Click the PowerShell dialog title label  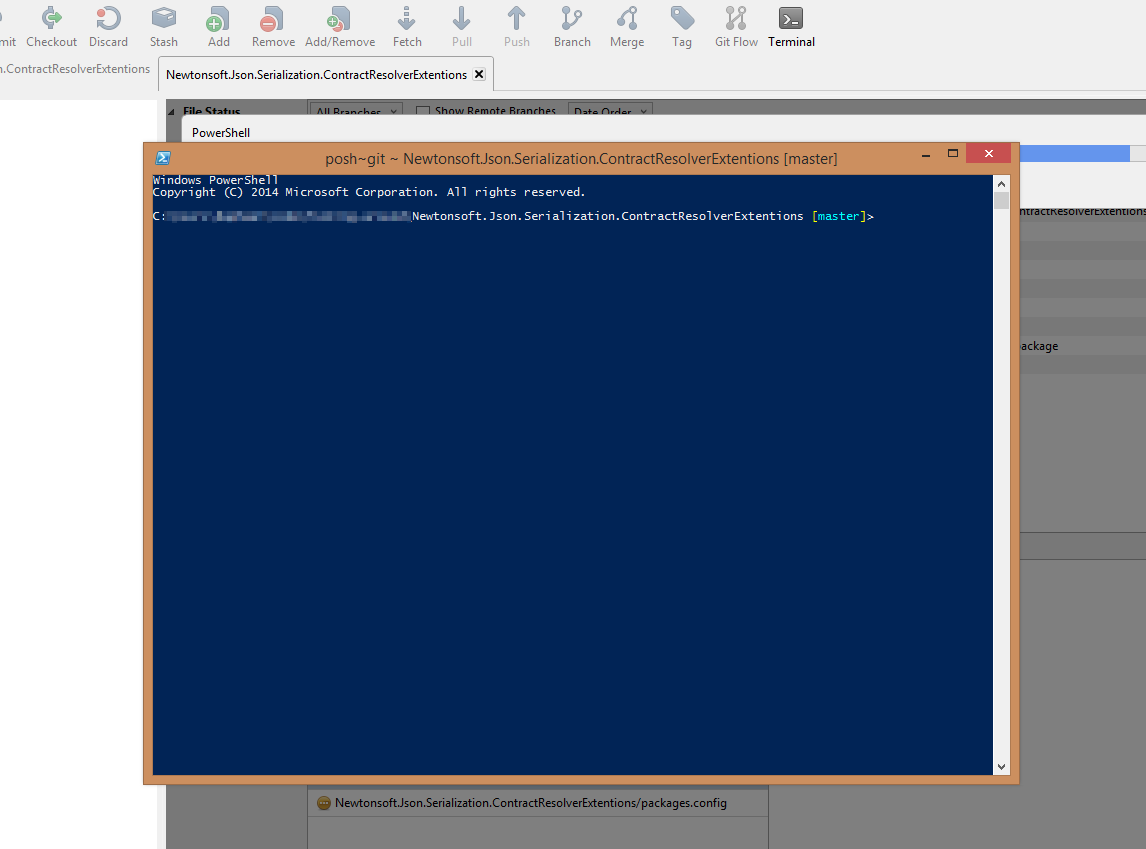(x=221, y=132)
